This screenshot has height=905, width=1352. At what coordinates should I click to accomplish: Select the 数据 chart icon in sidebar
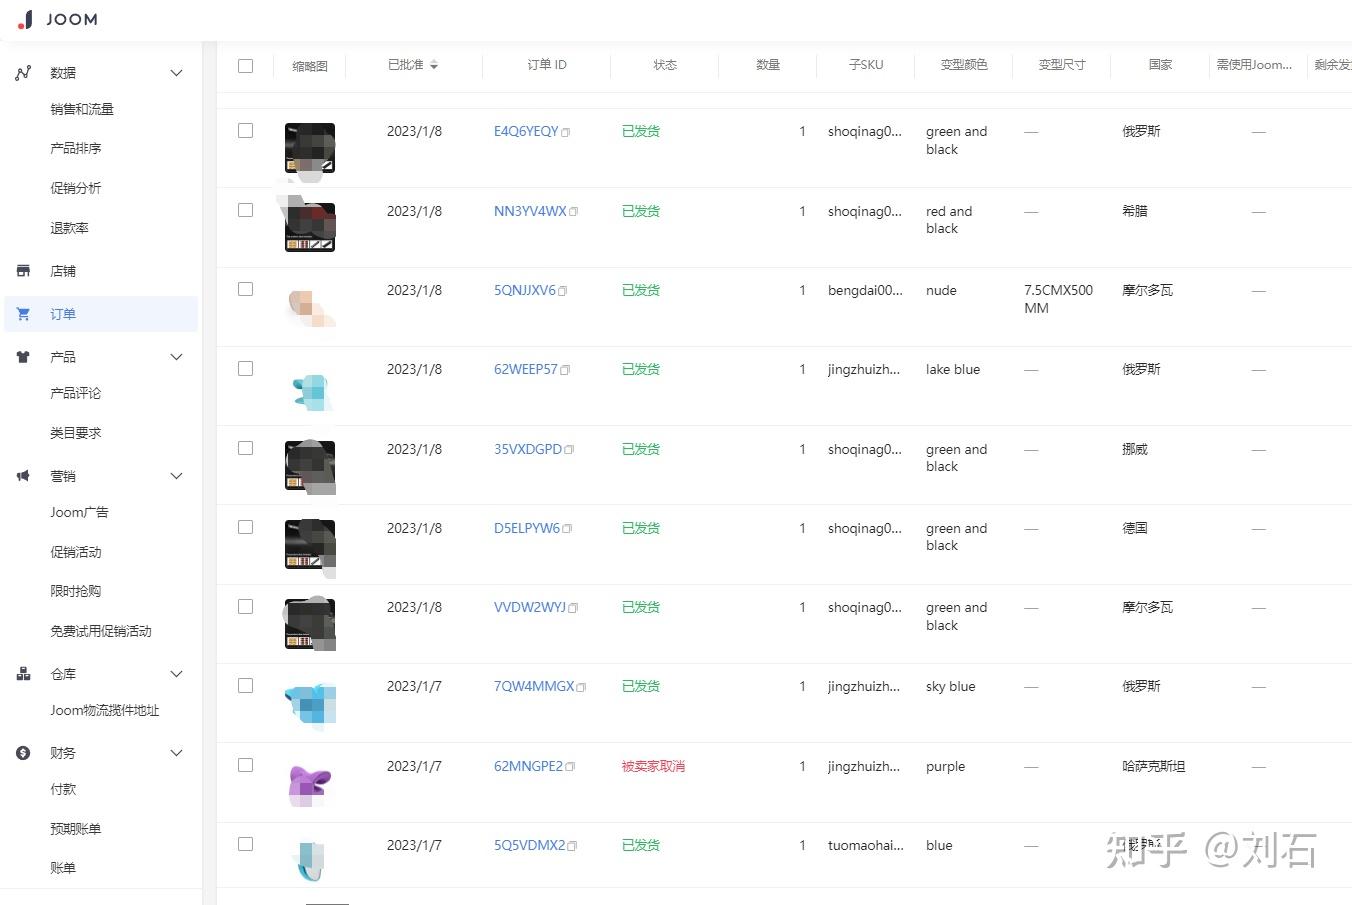tap(22, 72)
